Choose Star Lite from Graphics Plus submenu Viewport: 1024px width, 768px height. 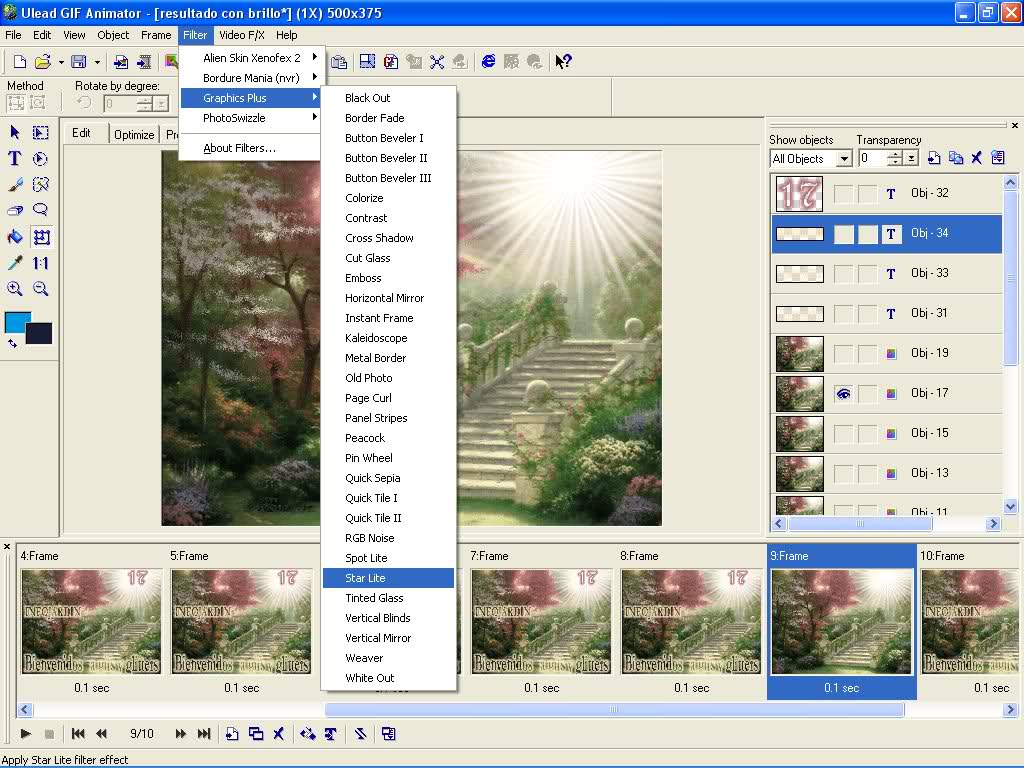coord(389,578)
